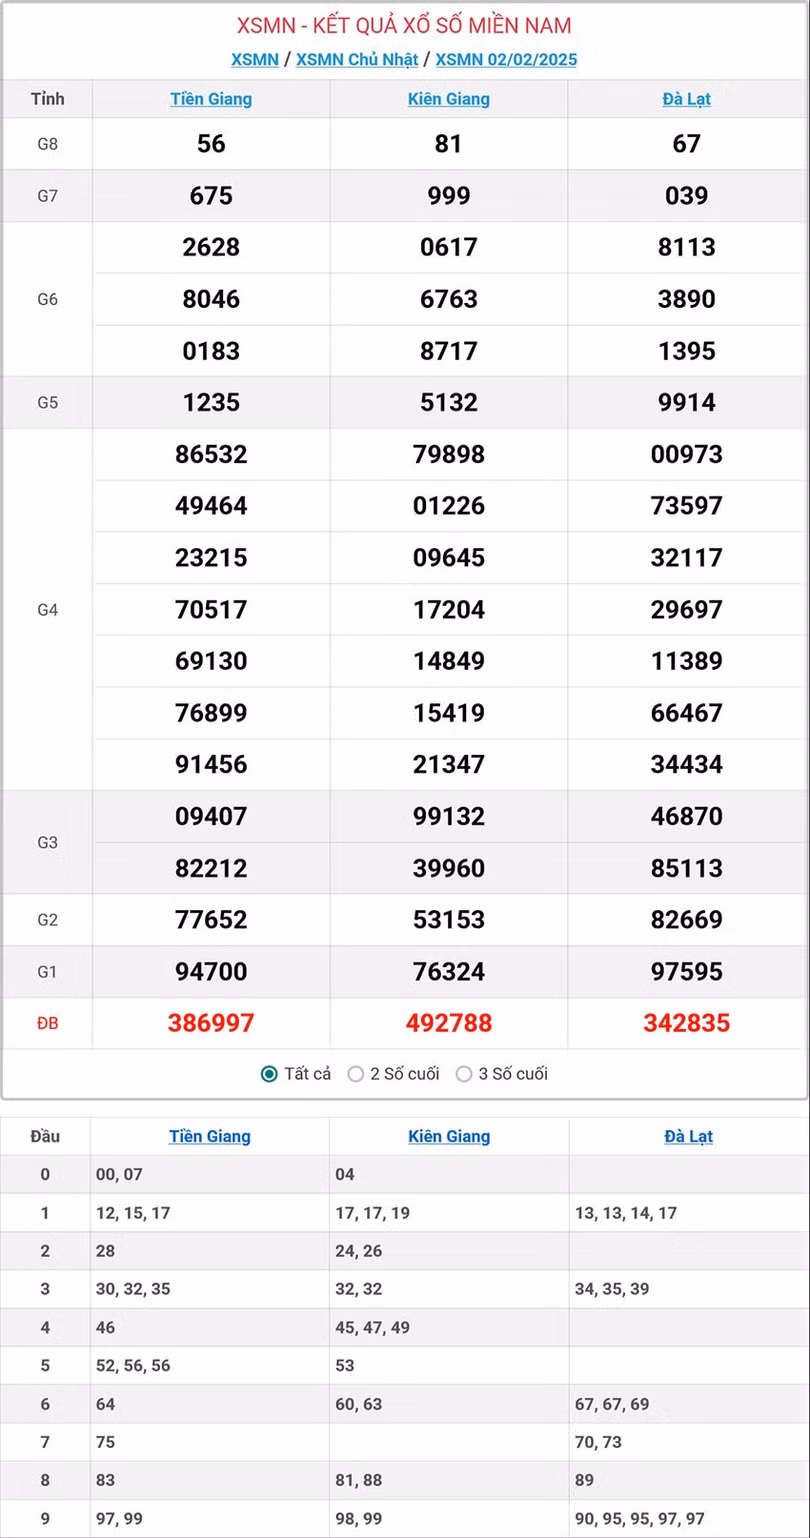Open Đà Lạt link in the Đầu table

pyautogui.click(x=688, y=1136)
